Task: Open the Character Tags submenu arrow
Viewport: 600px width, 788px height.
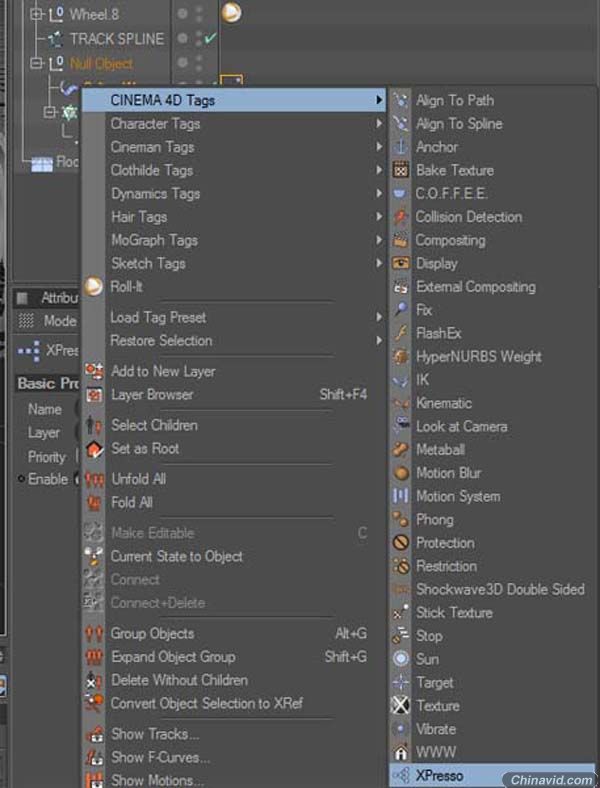Action: pyautogui.click(x=379, y=123)
